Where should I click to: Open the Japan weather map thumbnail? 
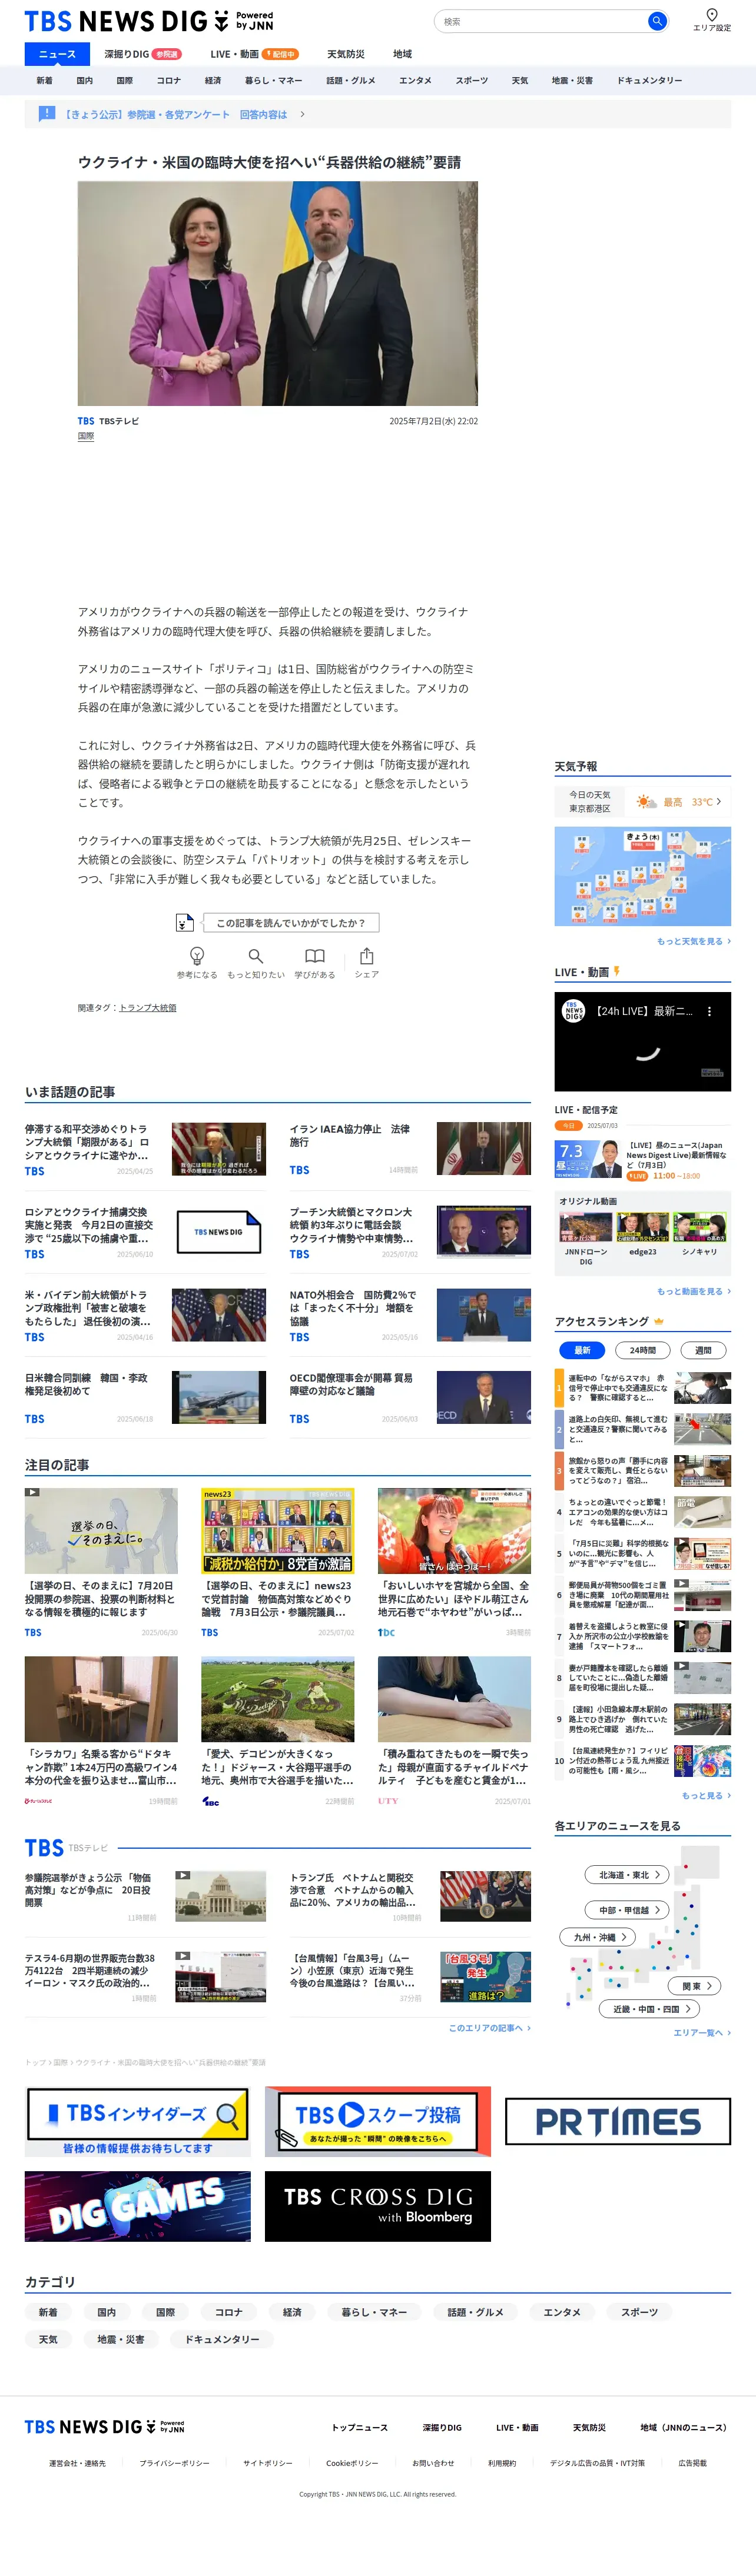[643, 876]
